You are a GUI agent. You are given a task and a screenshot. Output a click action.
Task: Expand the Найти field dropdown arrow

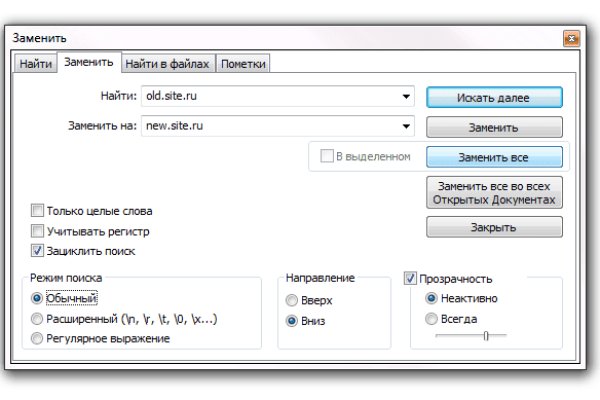pyautogui.click(x=407, y=97)
